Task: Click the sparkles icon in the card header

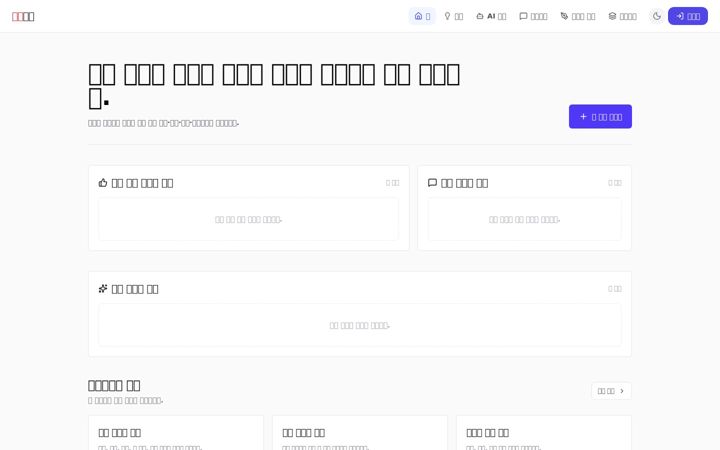Action: coord(103,289)
